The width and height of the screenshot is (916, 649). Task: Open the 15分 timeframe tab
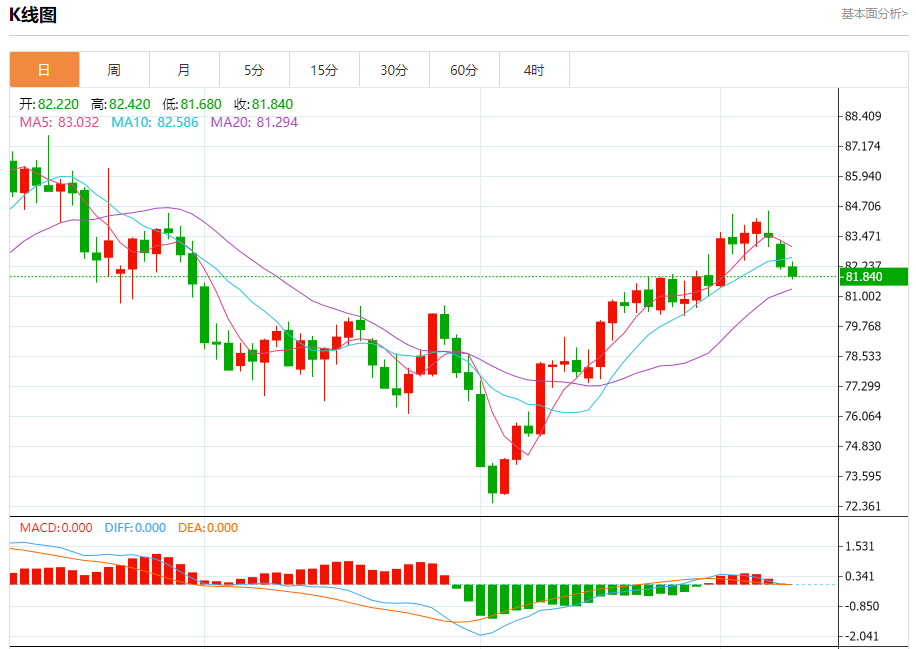pos(324,70)
